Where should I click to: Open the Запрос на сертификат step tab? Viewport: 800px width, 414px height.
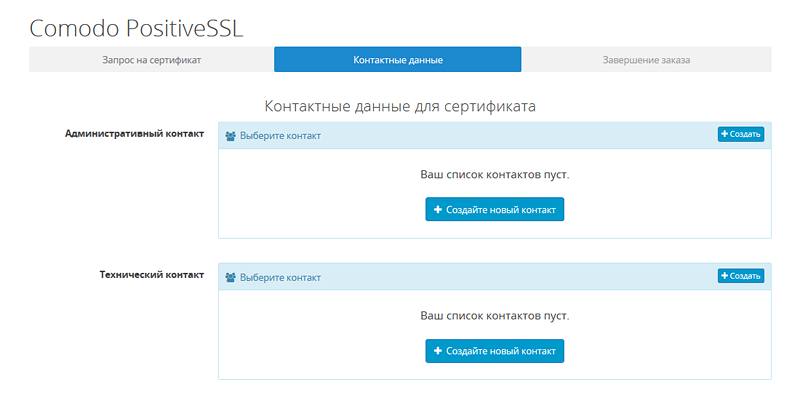[x=152, y=60]
